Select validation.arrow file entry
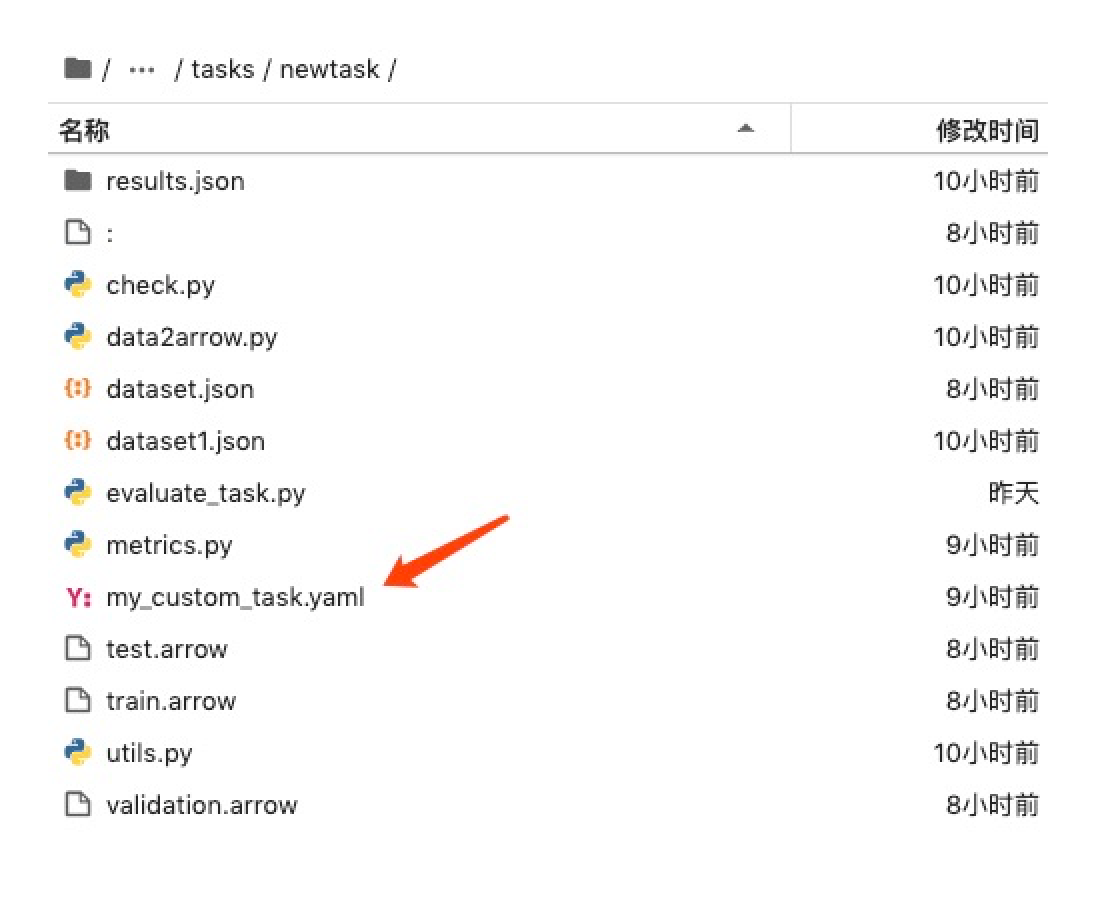Viewport: 1096px width, 902px height. [201, 805]
